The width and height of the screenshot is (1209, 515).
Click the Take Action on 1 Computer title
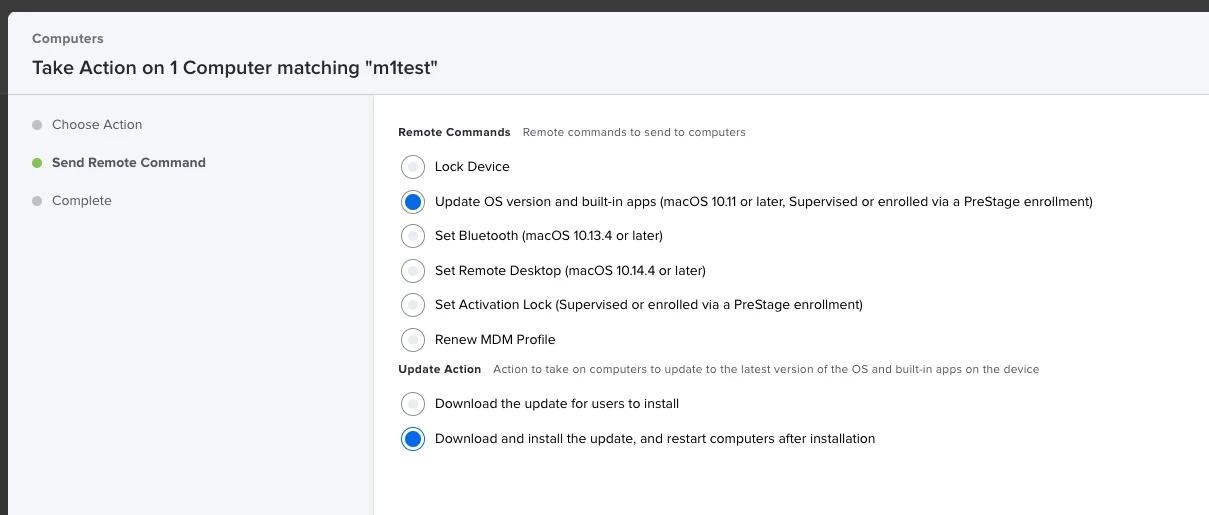point(235,68)
